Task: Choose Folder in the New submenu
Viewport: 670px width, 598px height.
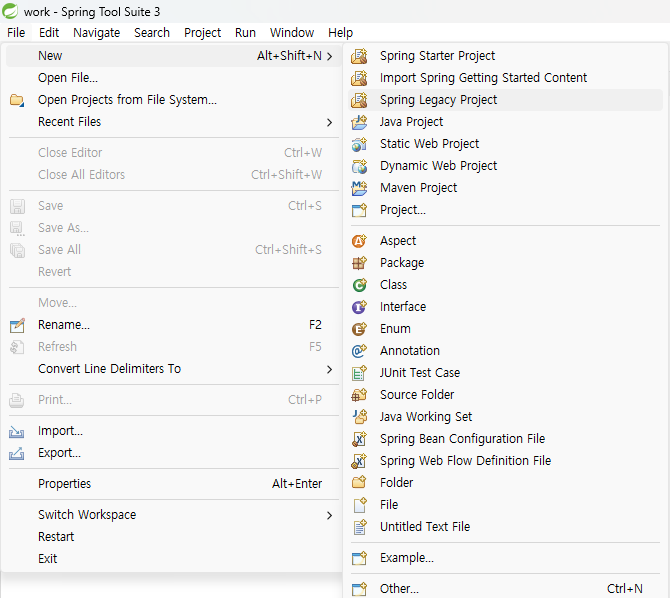Action: [505, 483]
